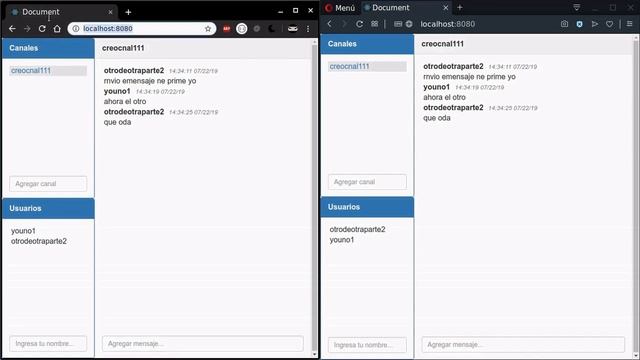Open the Opera Menú button
Screen dimensions: 640x360
tap(340, 8)
